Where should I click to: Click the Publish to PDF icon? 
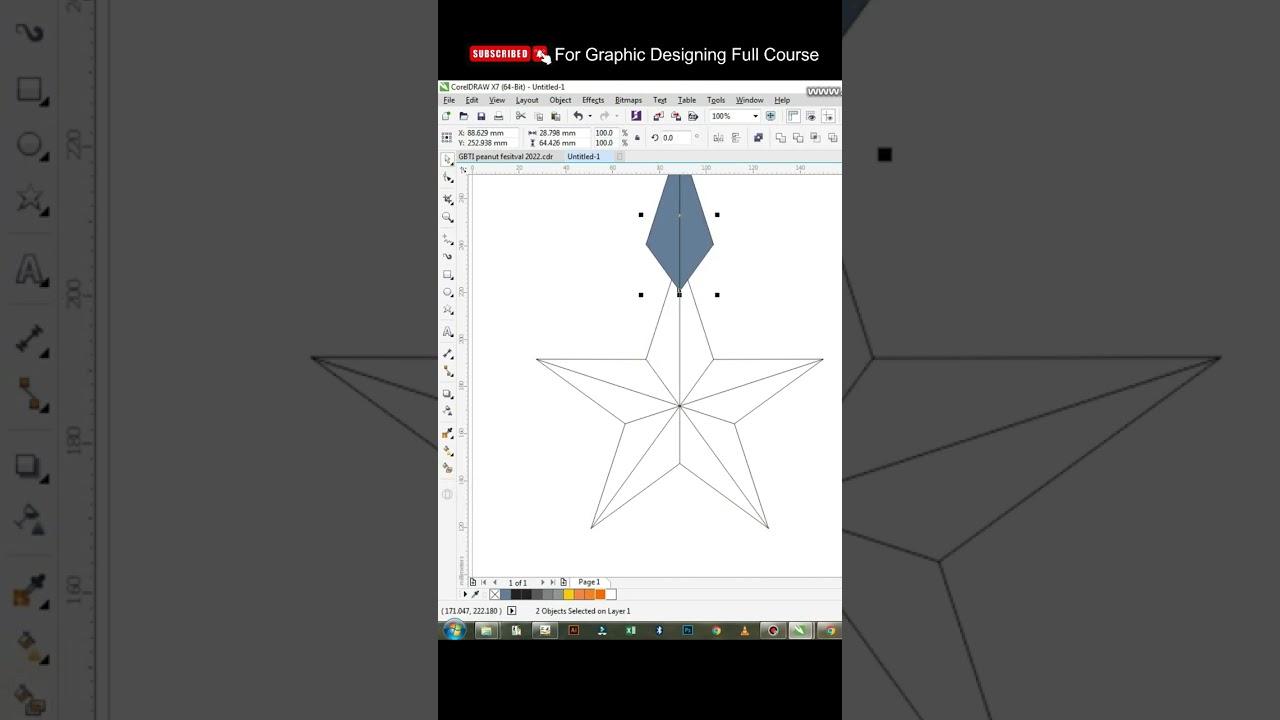692,116
